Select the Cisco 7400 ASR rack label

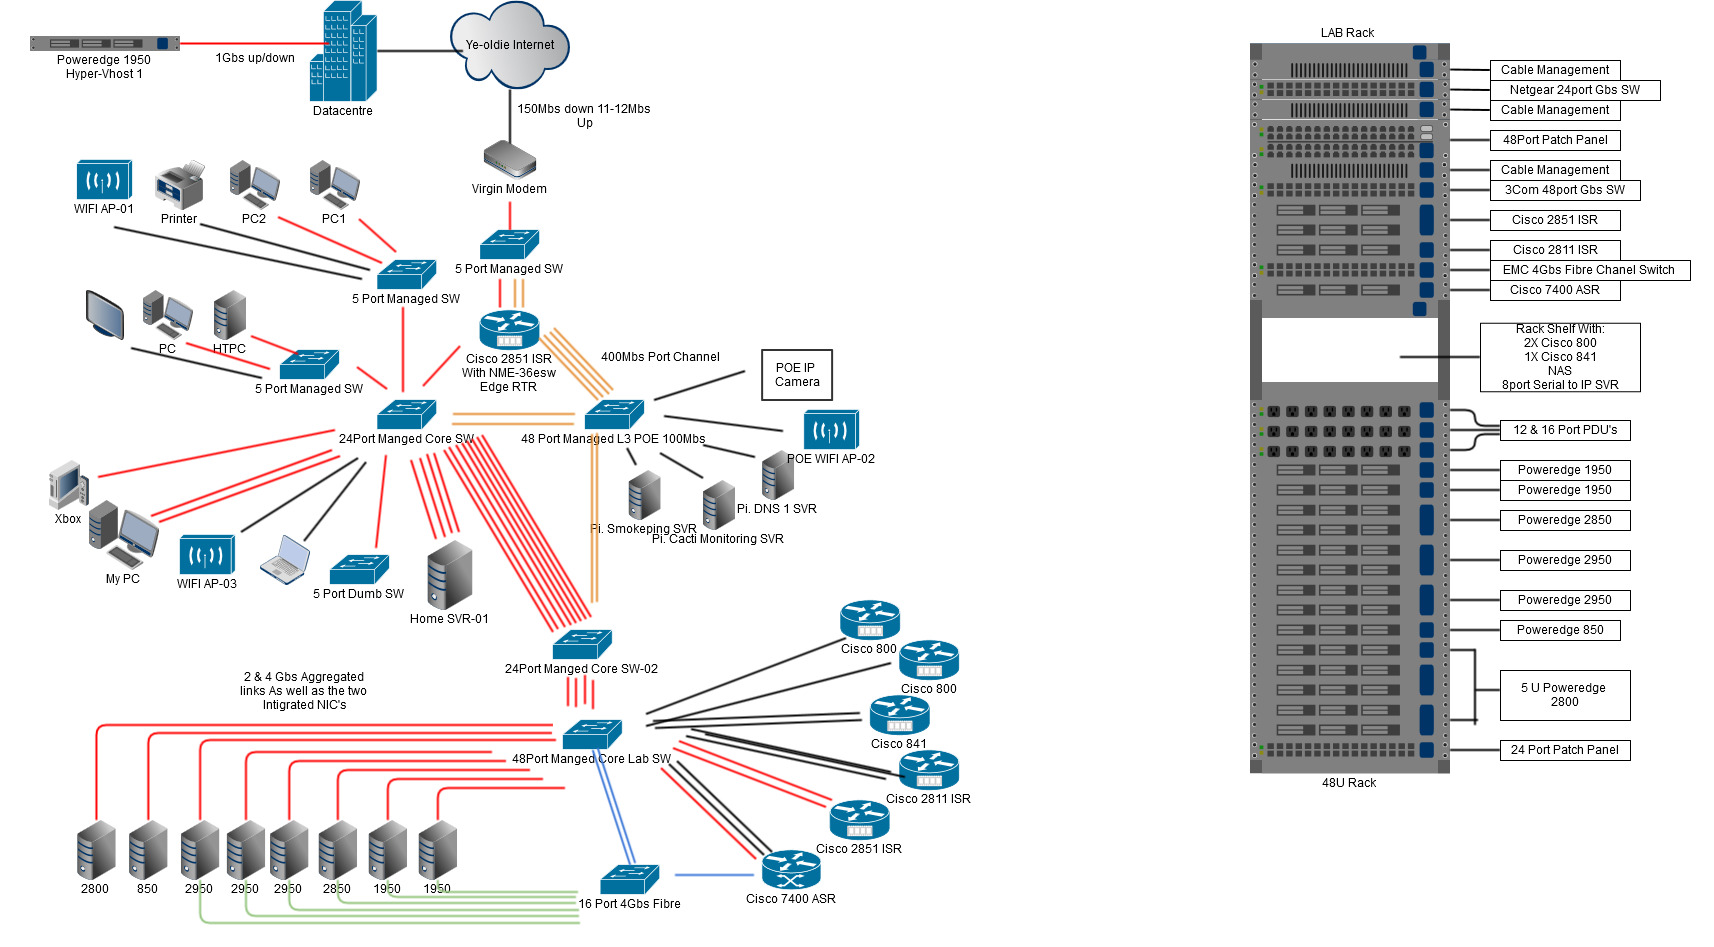[1555, 290]
